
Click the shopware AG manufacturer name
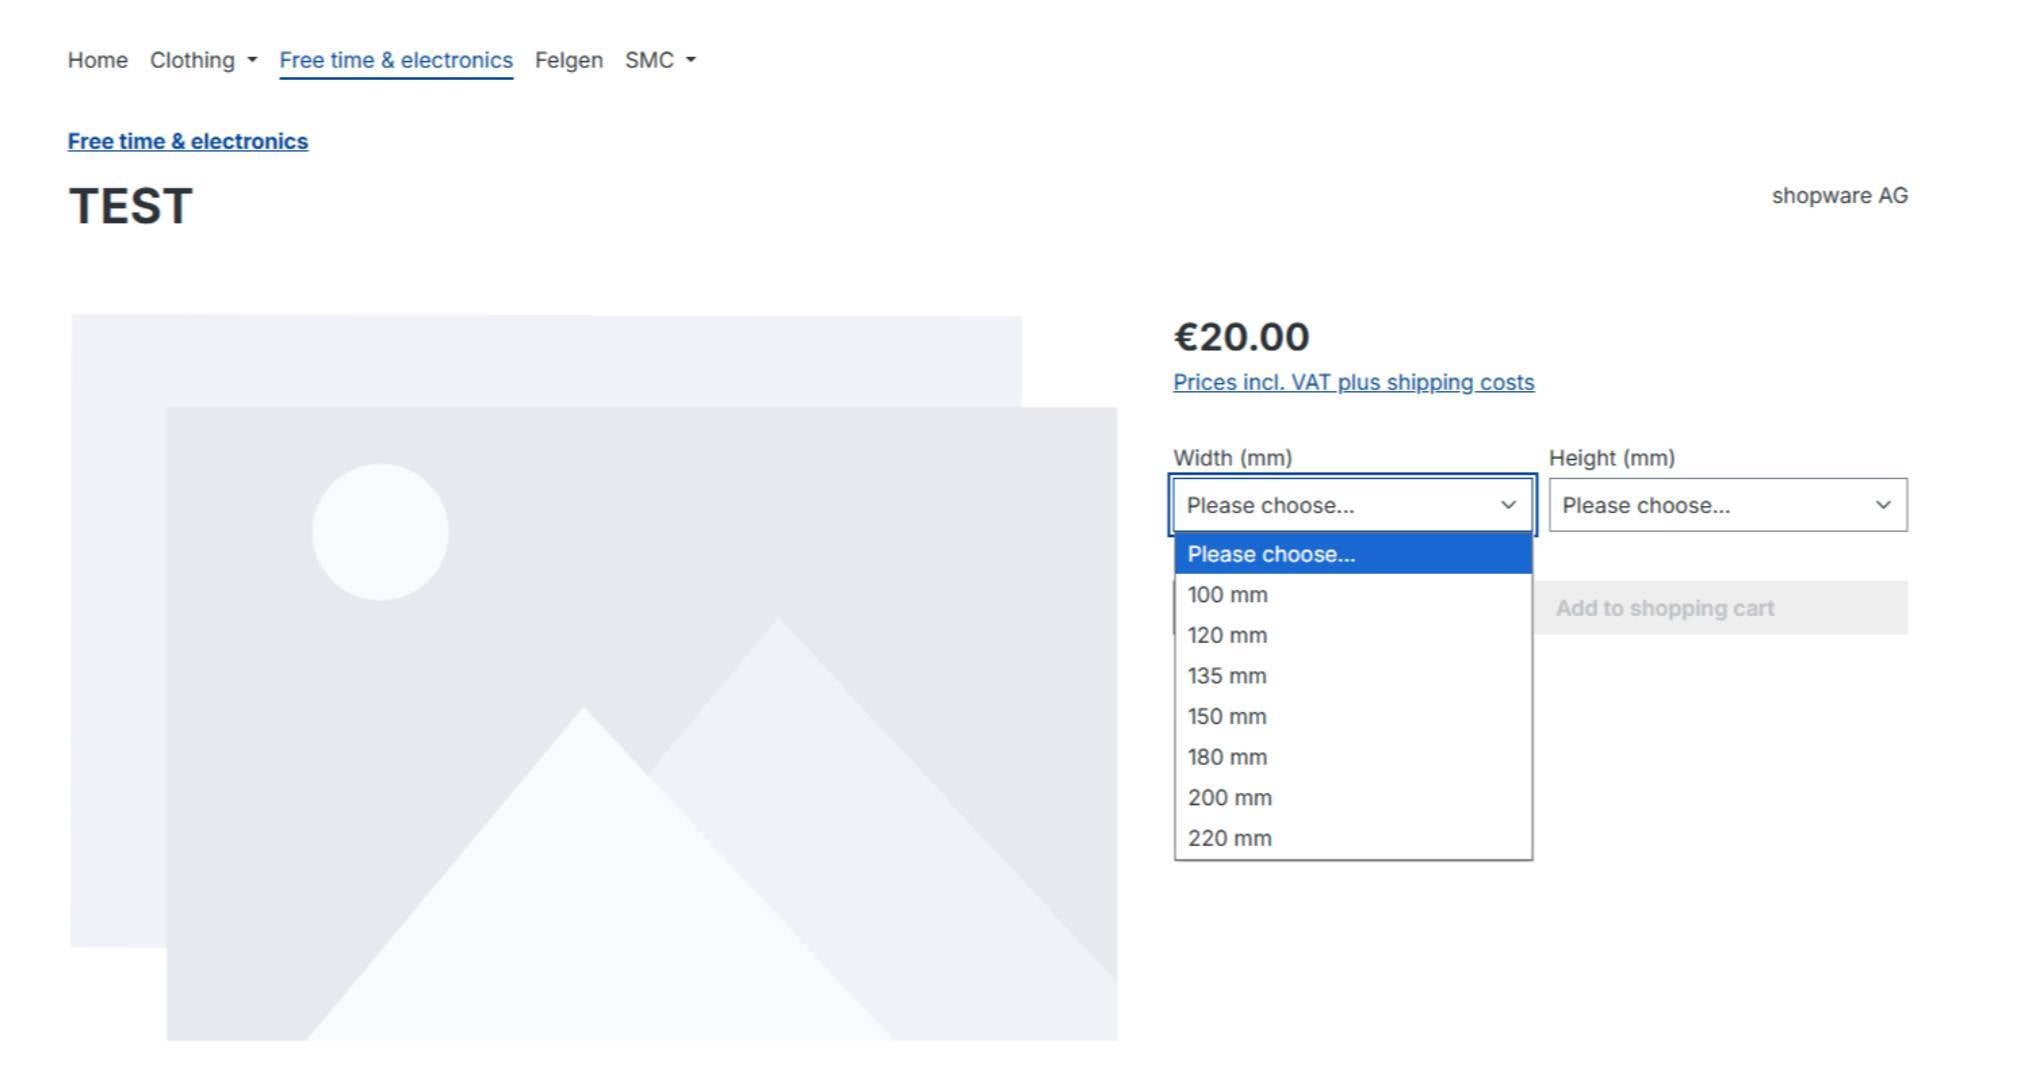click(x=1840, y=196)
